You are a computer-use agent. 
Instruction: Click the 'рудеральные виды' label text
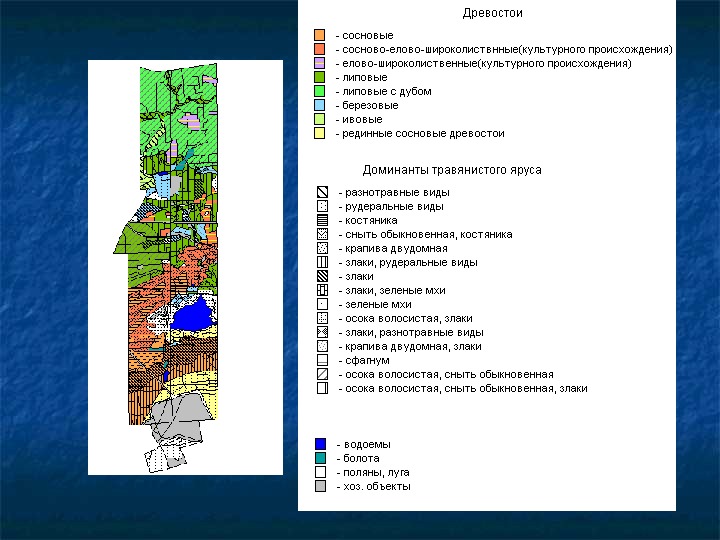pos(394,207)
